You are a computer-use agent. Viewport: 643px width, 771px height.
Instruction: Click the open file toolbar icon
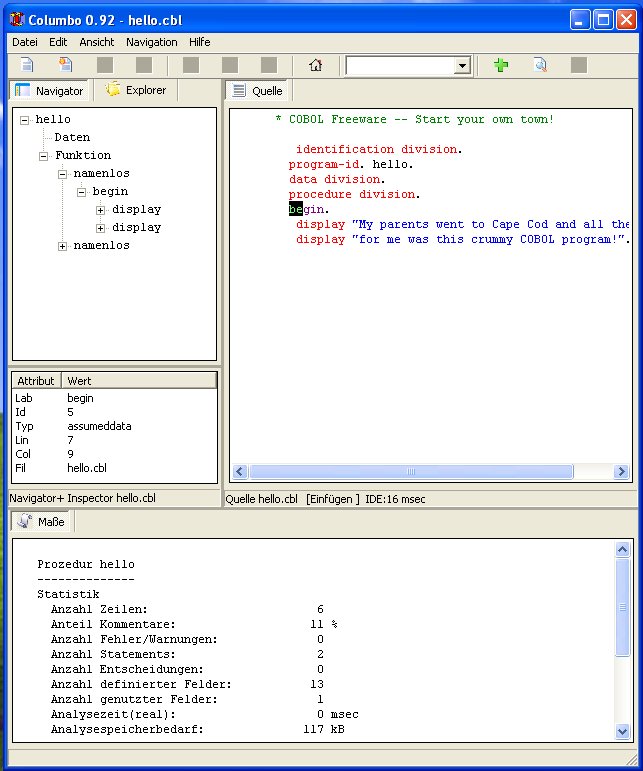click(x=65, y=65)
